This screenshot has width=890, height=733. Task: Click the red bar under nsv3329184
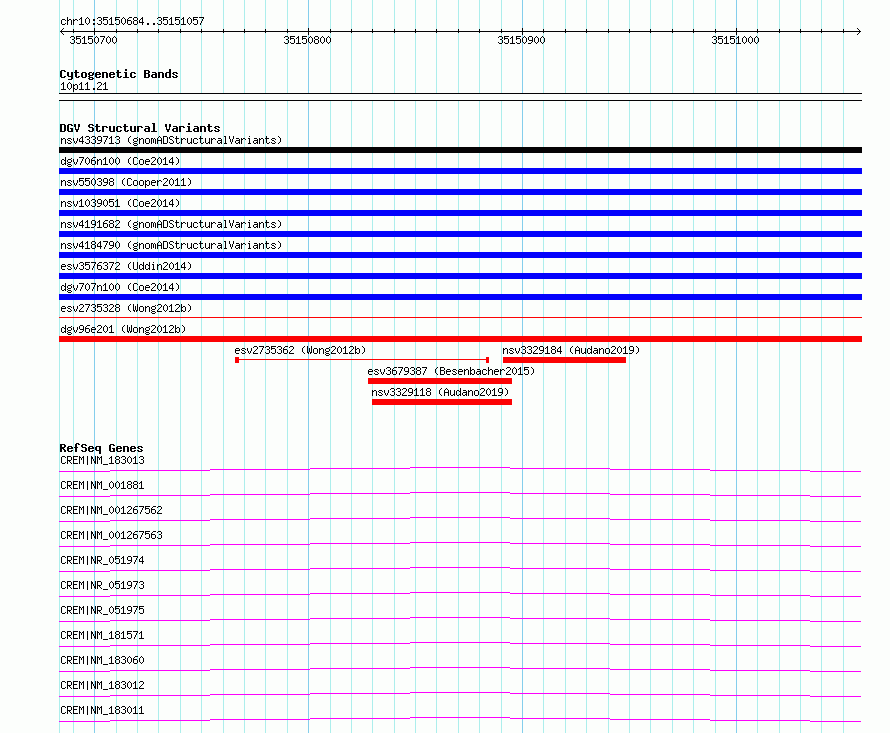tap(564, 360)
